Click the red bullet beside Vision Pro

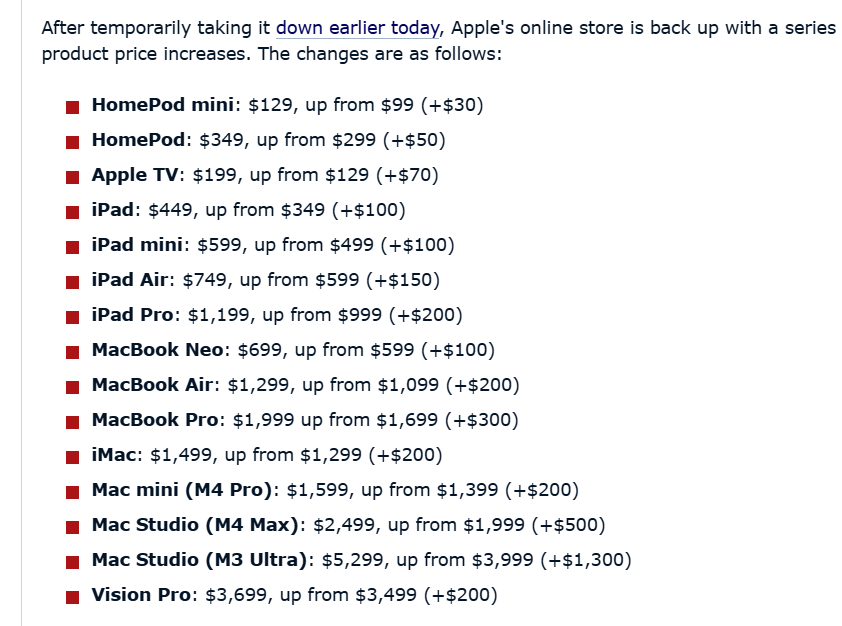click(x=72, y=598)
